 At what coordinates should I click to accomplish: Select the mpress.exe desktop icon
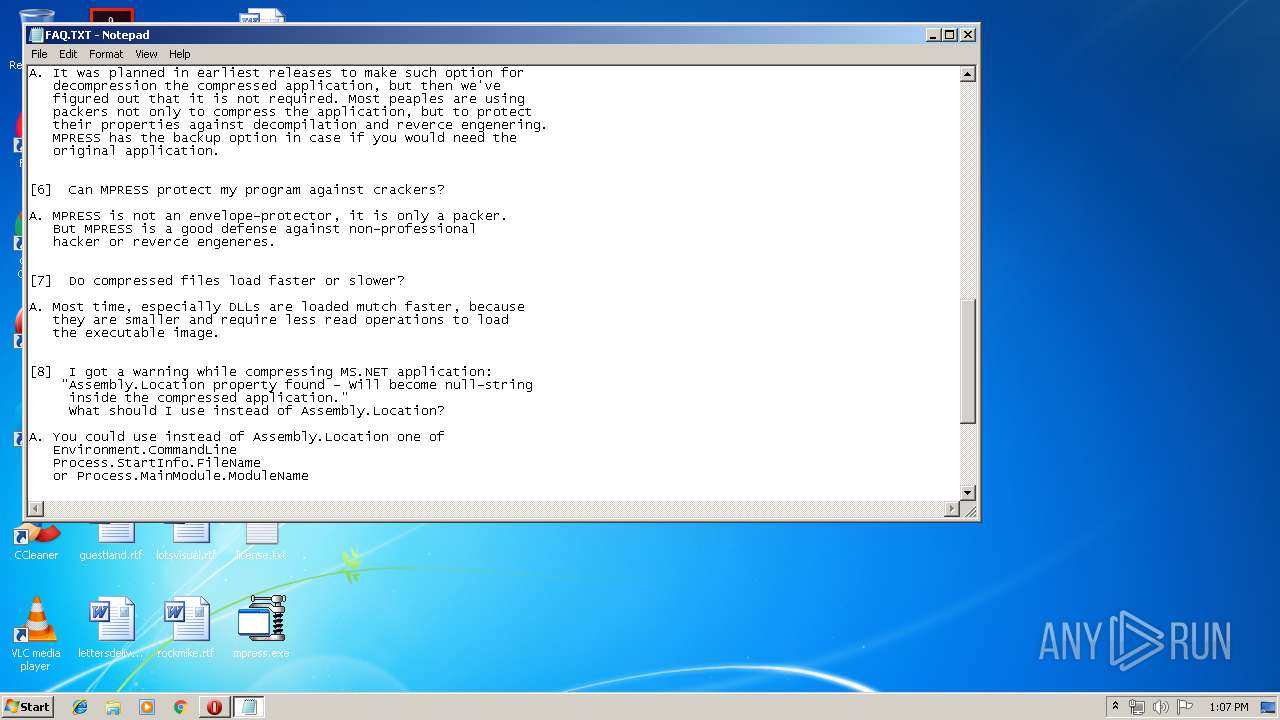tap(261, 628)
